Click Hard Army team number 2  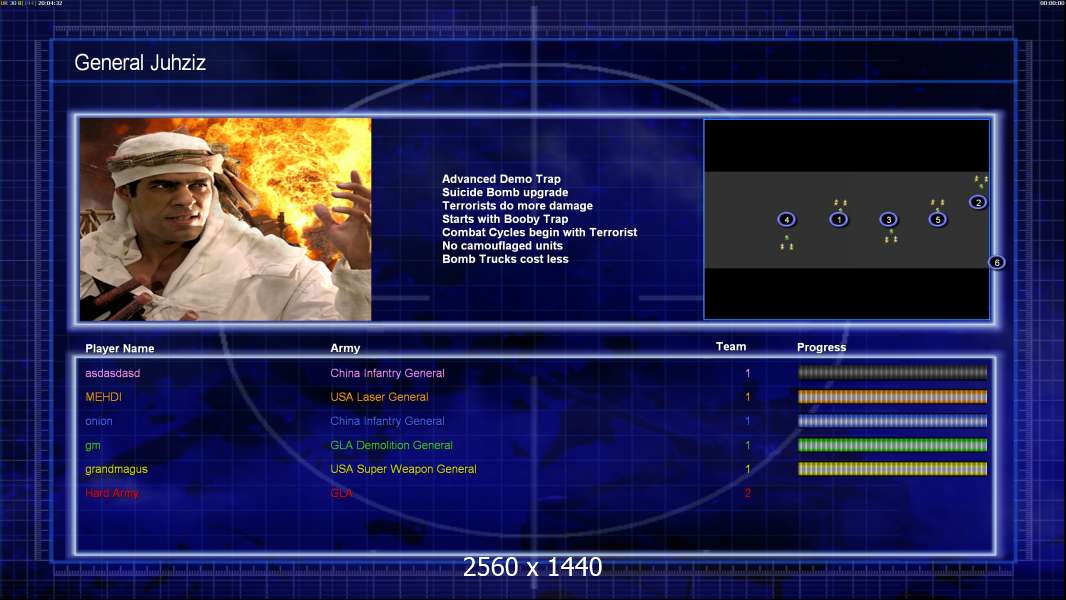[x=748, y=493]
